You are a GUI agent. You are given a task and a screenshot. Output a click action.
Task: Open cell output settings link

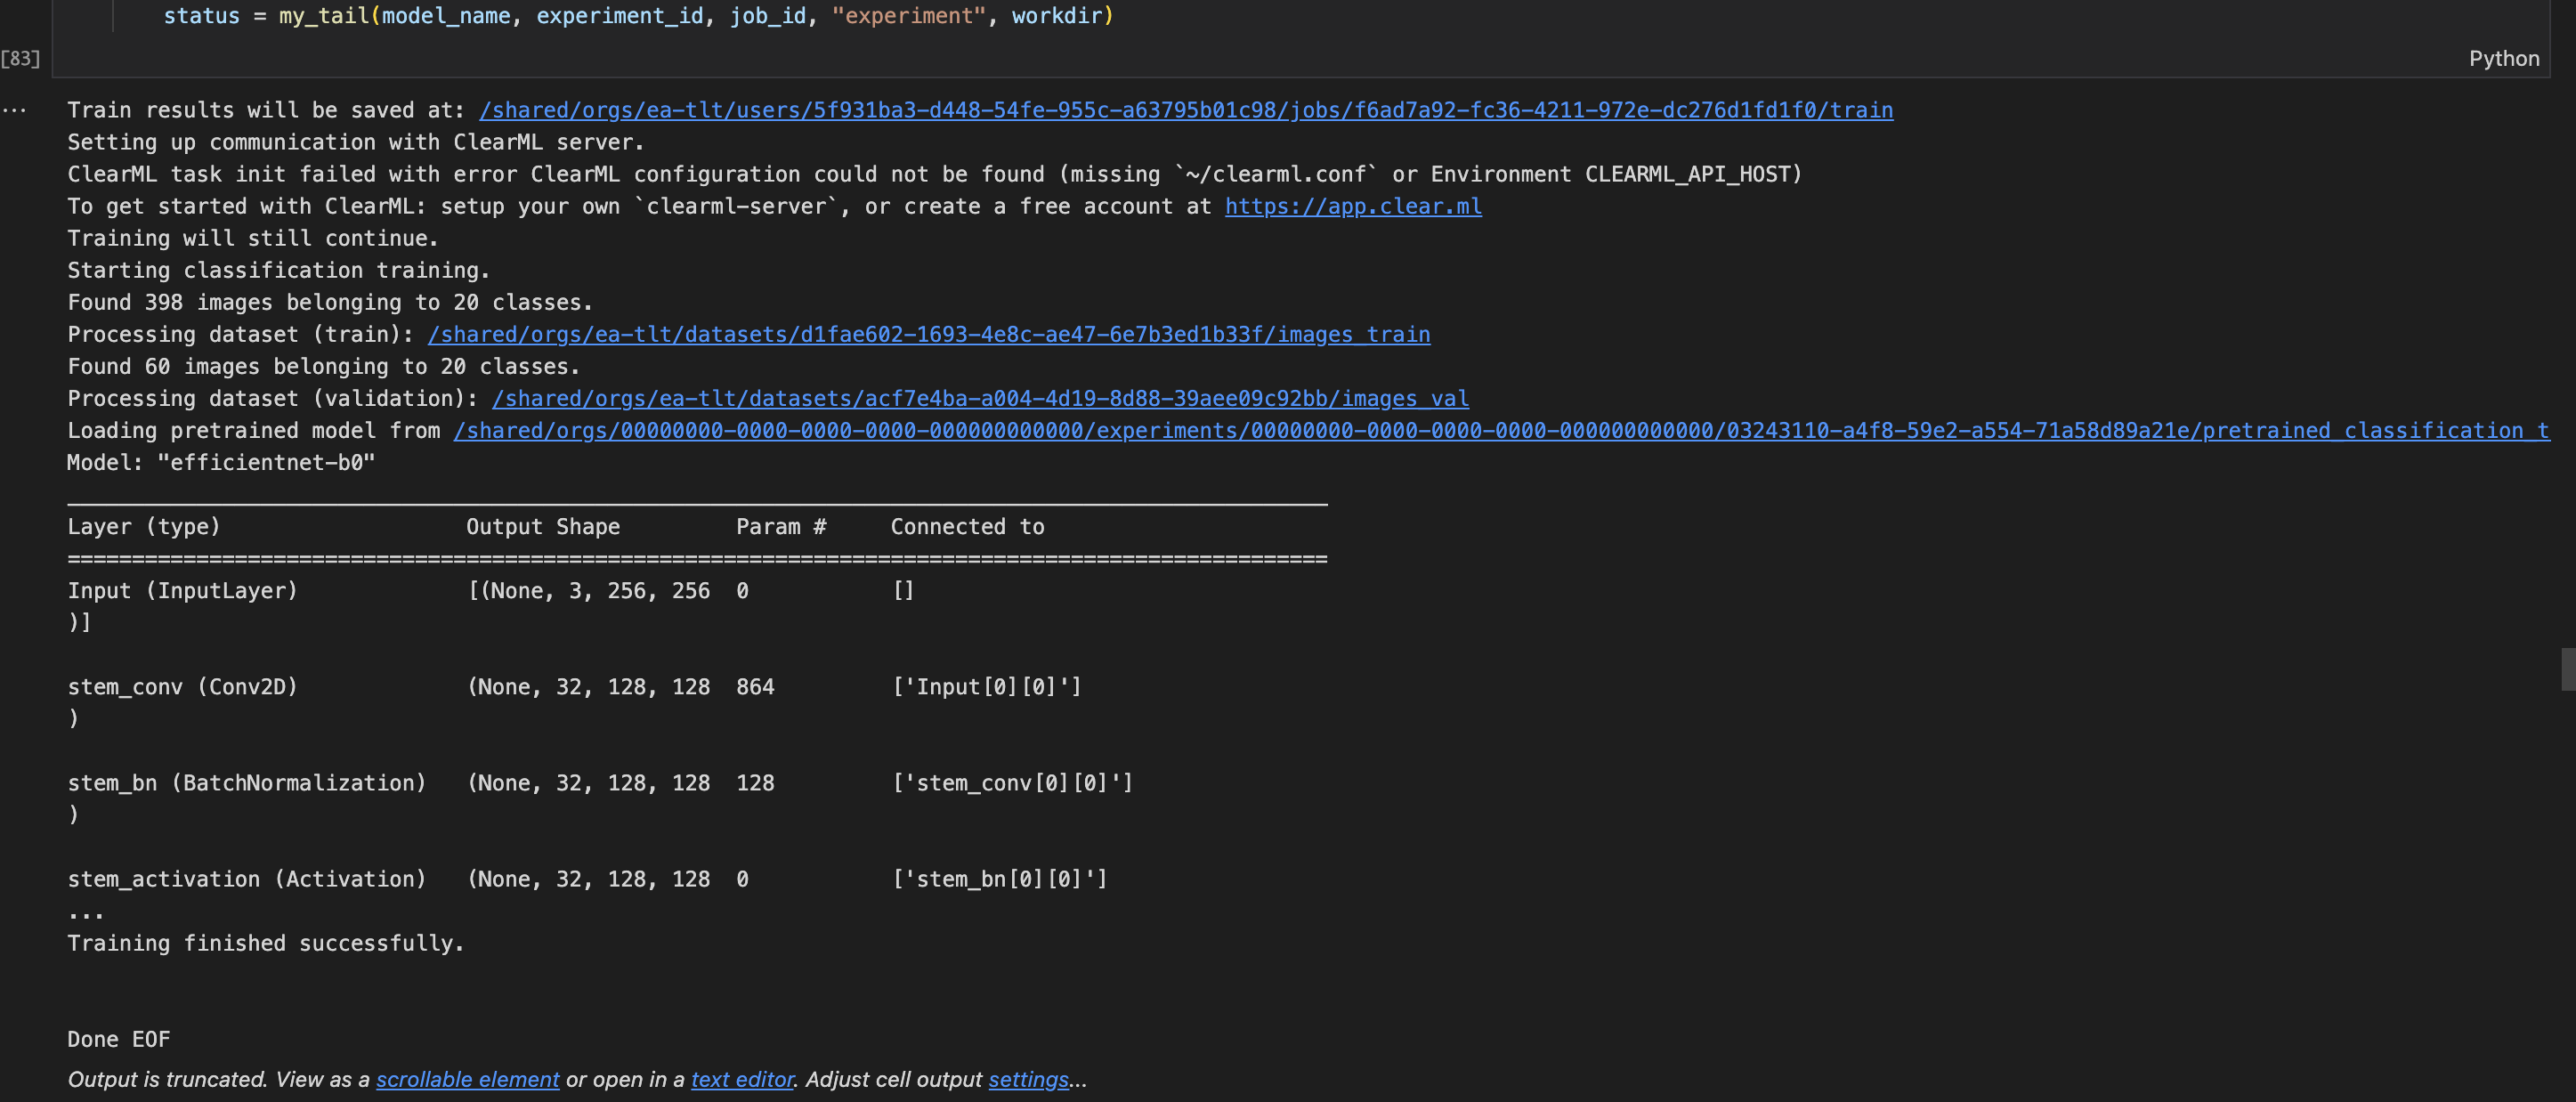click(x=1028, y=1079)
